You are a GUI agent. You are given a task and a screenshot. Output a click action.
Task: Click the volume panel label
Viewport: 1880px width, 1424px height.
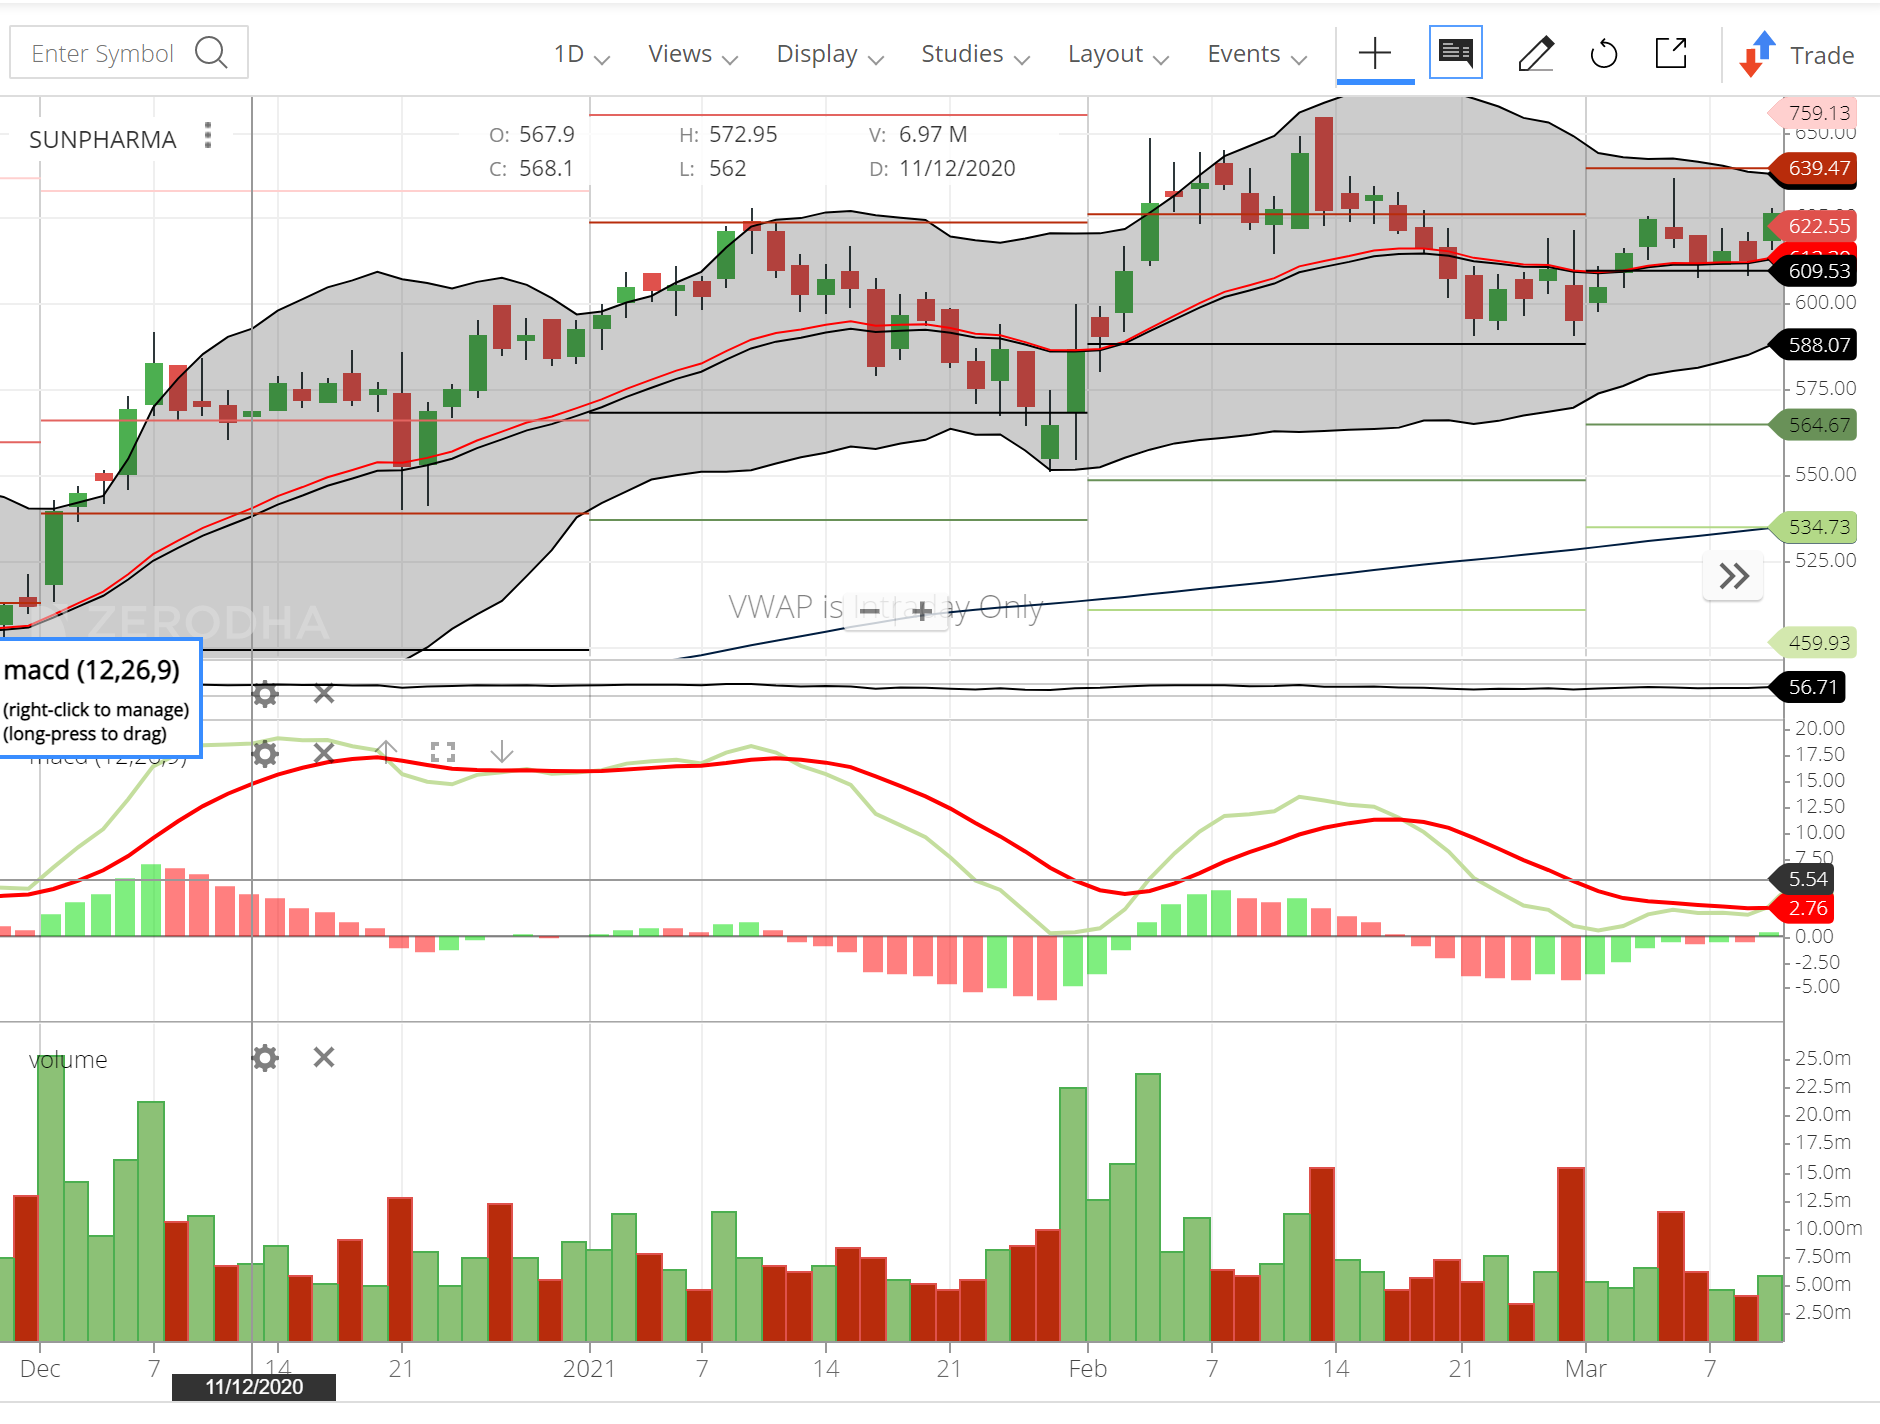coord(68,1060)
